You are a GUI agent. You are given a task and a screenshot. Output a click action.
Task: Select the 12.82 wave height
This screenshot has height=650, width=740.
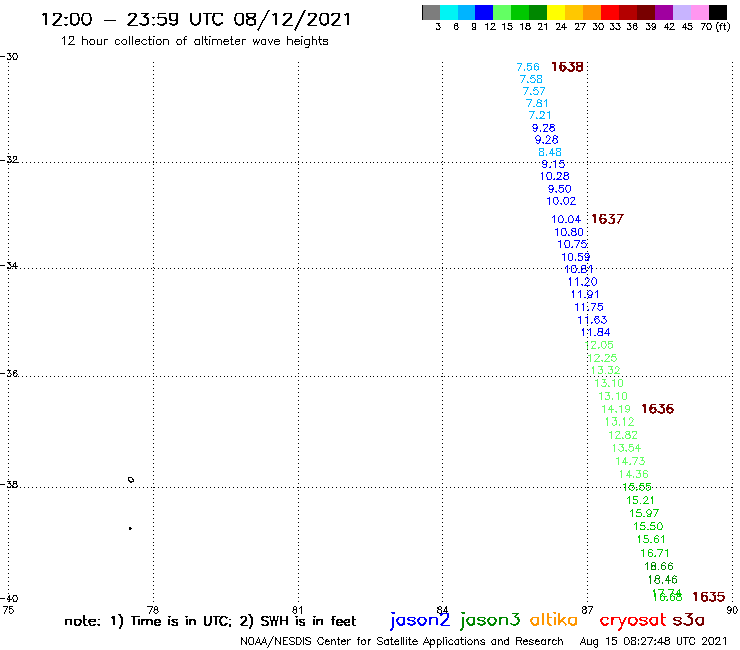tap(623, 435)
